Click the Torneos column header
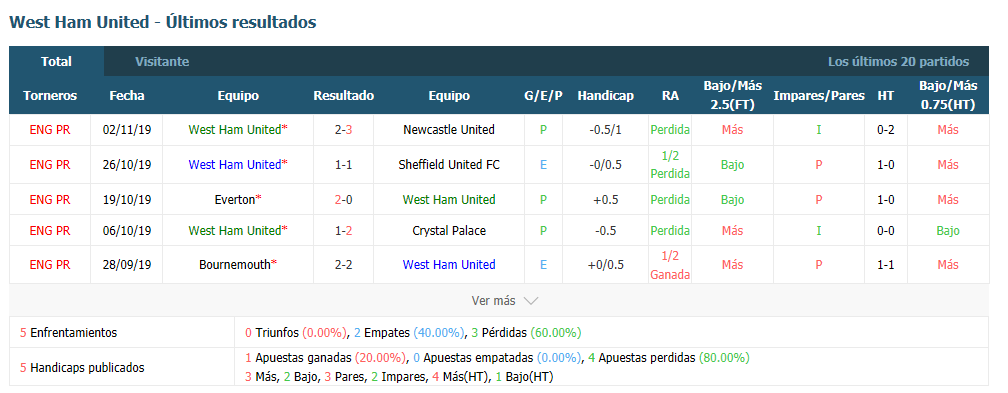The image size is (1008, 393). point(50,96)
